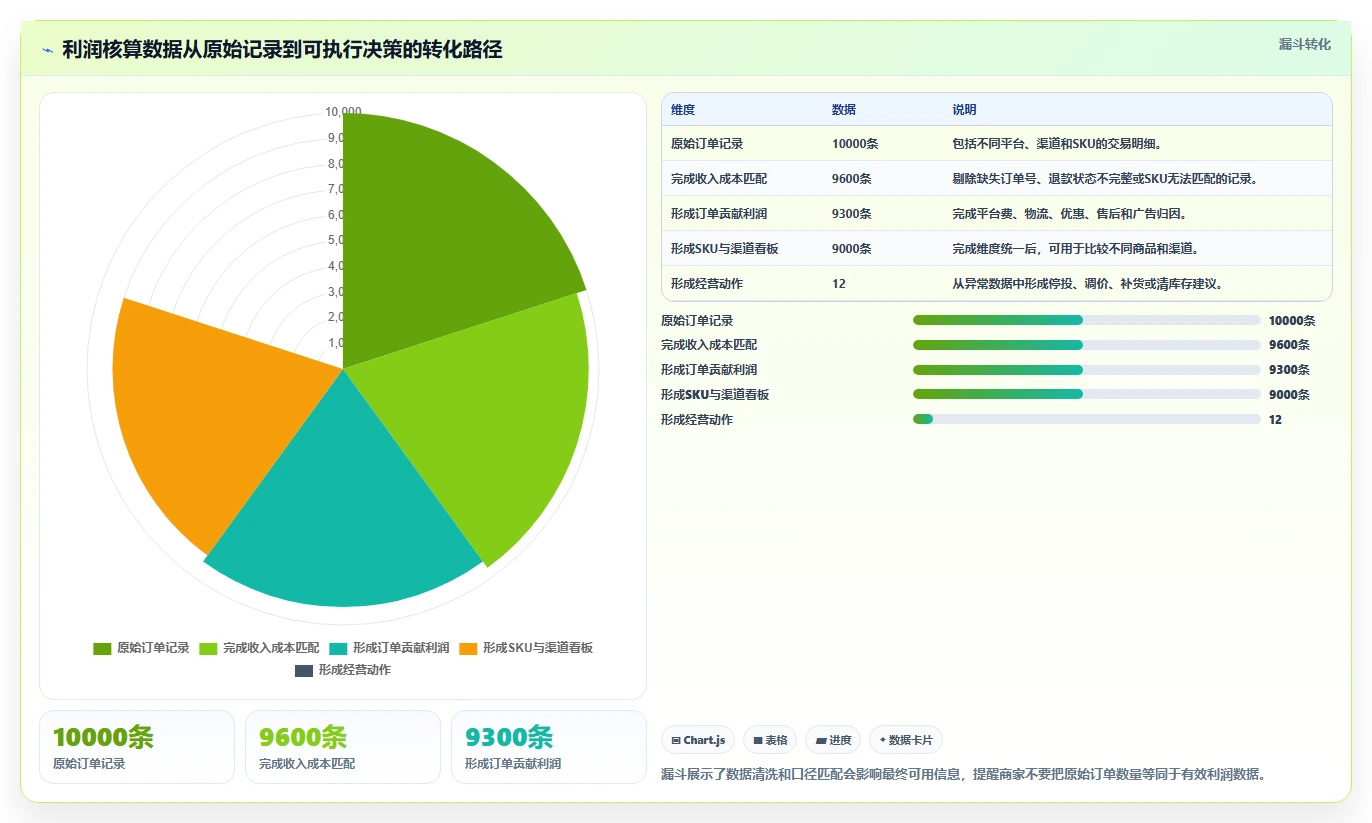Click the 形成经营动作 progress bar
Screen dimensions: 1372x823
[1087, 420]
